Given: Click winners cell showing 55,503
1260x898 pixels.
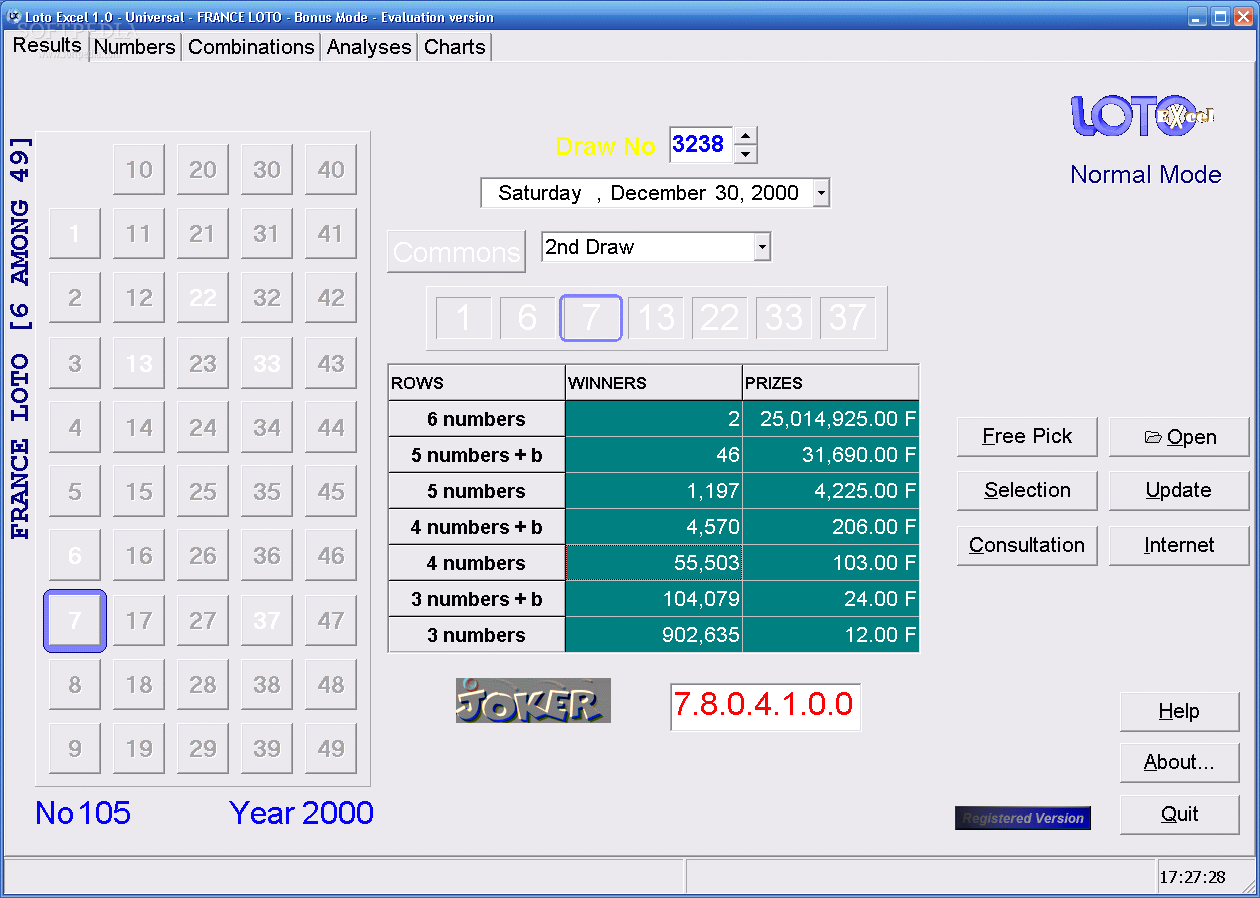Looking at the screenshot, I should (654, 563).
